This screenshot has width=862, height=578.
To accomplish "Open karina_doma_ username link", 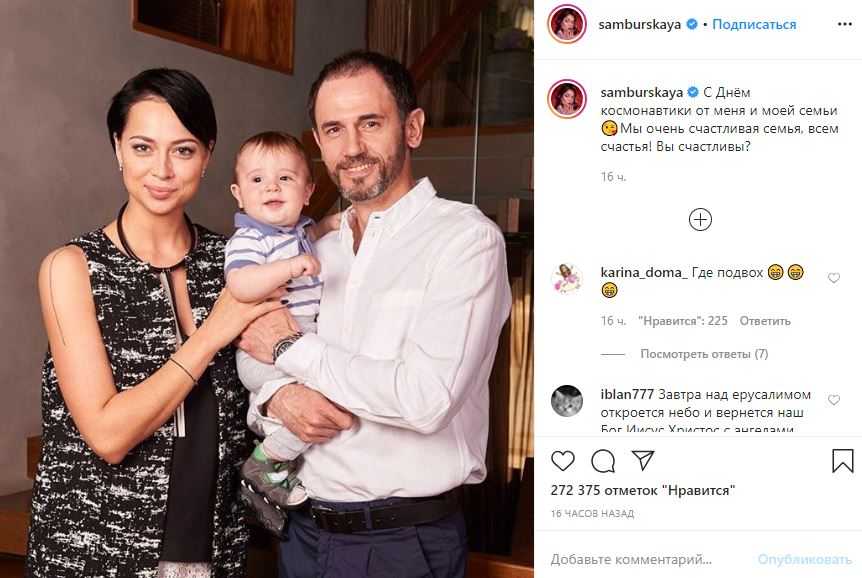I will point(644,272).
